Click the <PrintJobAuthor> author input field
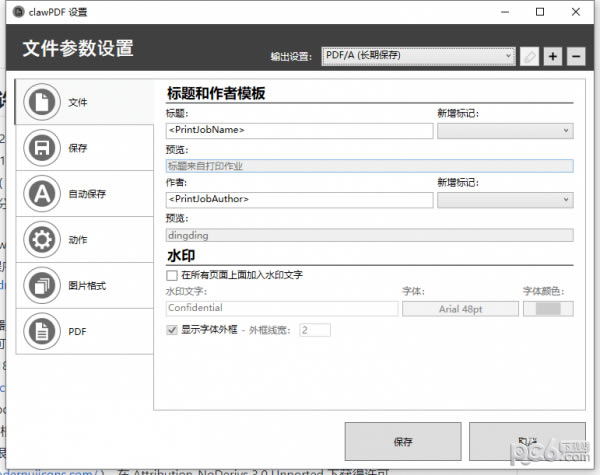The height and width of the screenshot is (475, 600). tap(299, 200)
